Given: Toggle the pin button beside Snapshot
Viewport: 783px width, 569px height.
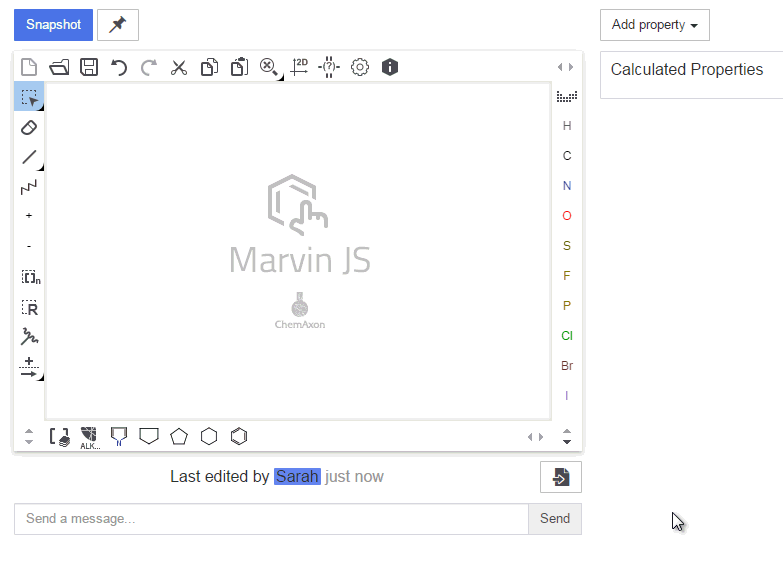Looking at the screenshot, I should tap(118, 25).
